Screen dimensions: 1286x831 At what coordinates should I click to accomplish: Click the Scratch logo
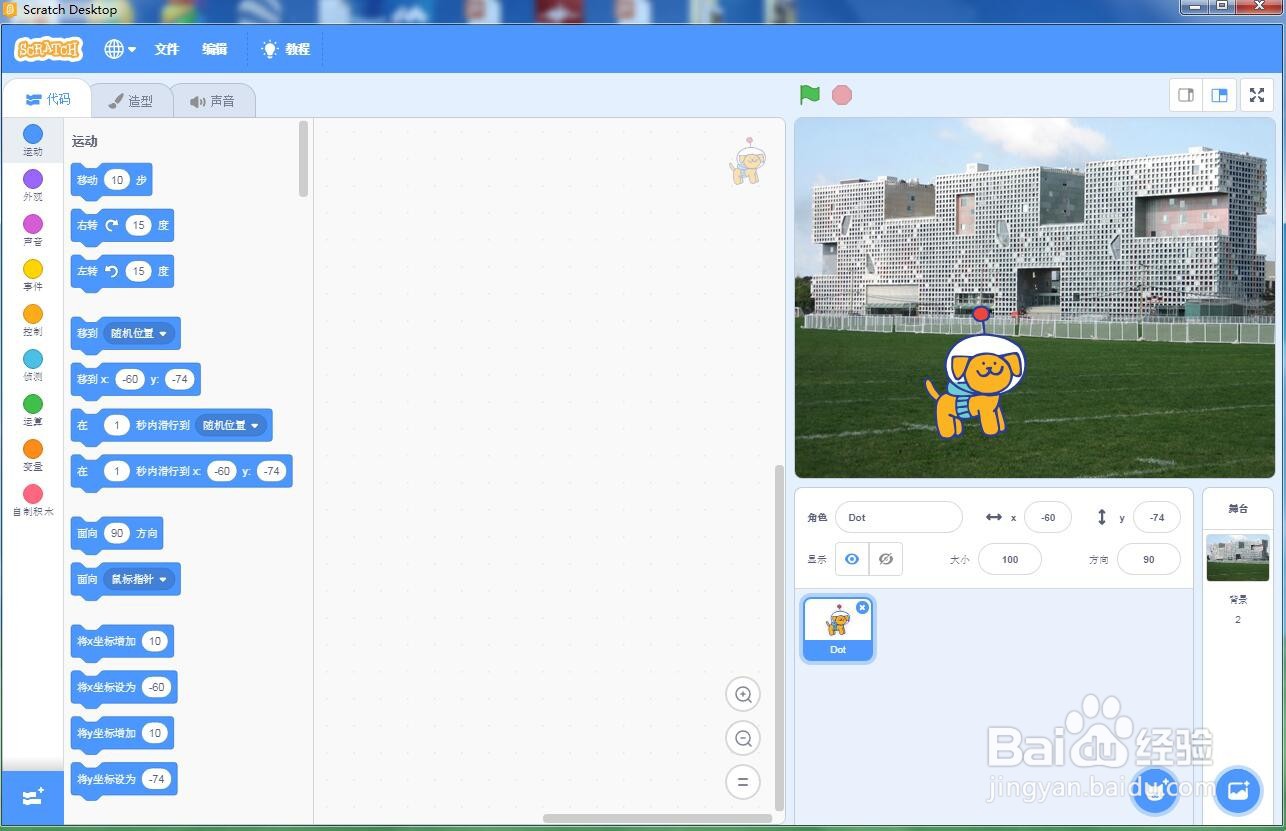pyautogui.click(x=48, y=49)
